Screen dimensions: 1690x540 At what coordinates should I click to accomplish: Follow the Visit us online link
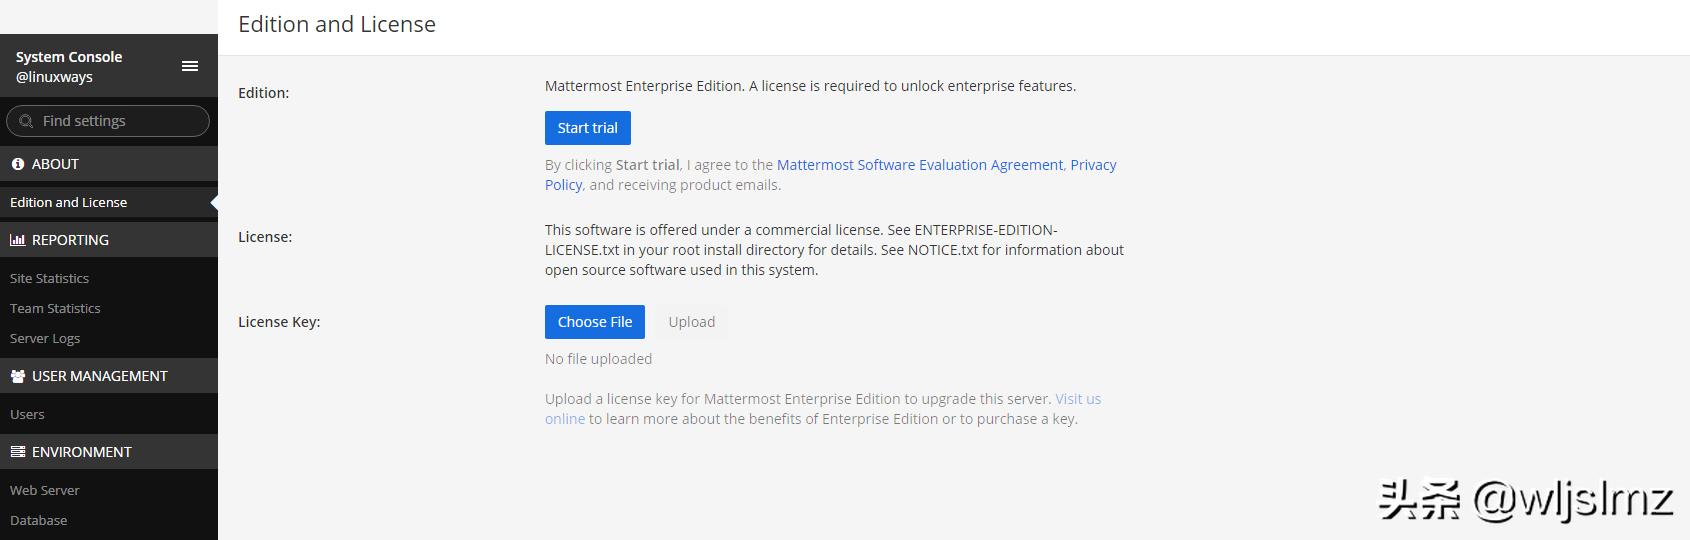(1078, 399)
